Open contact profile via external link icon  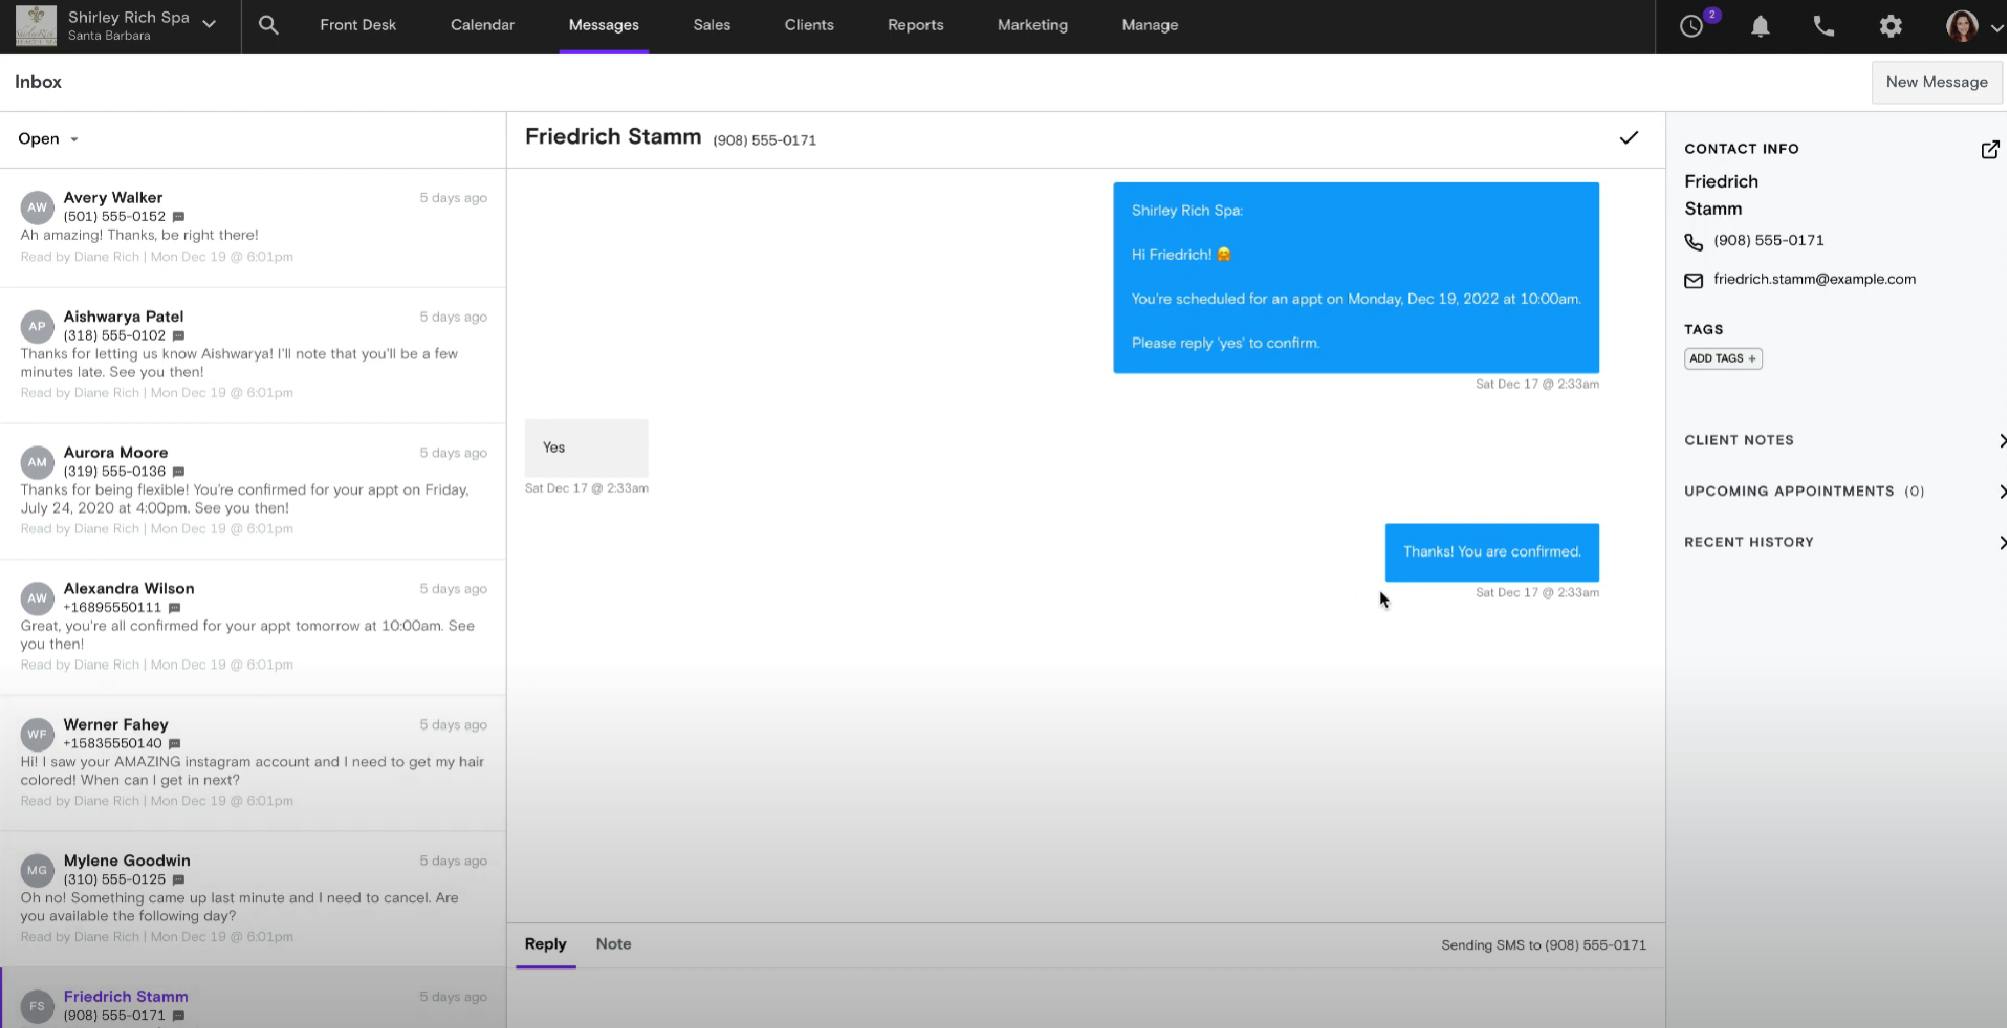[1990, 149]
